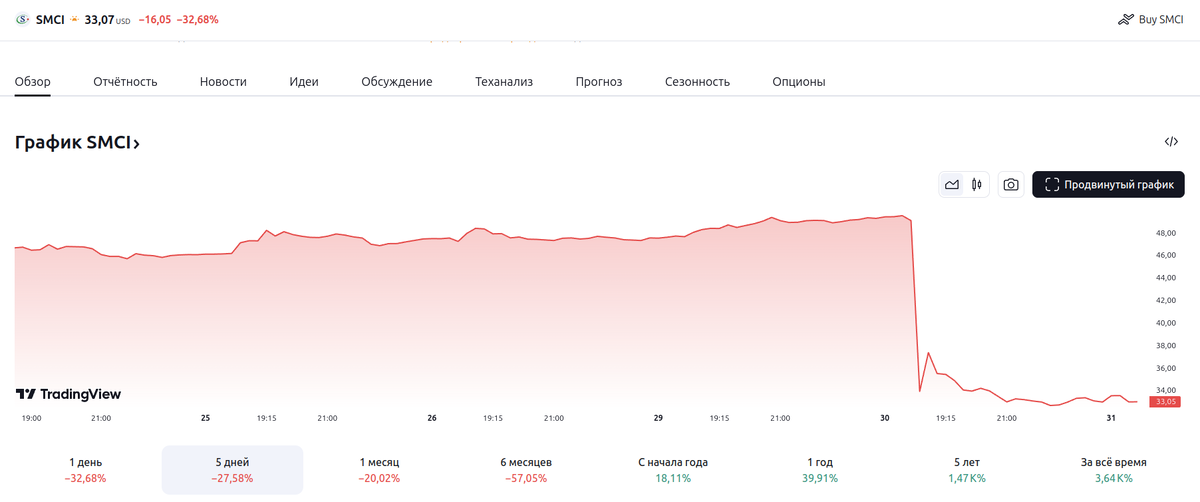
Task: Click the SMCI company logo icon
Action: coord(23,19)
